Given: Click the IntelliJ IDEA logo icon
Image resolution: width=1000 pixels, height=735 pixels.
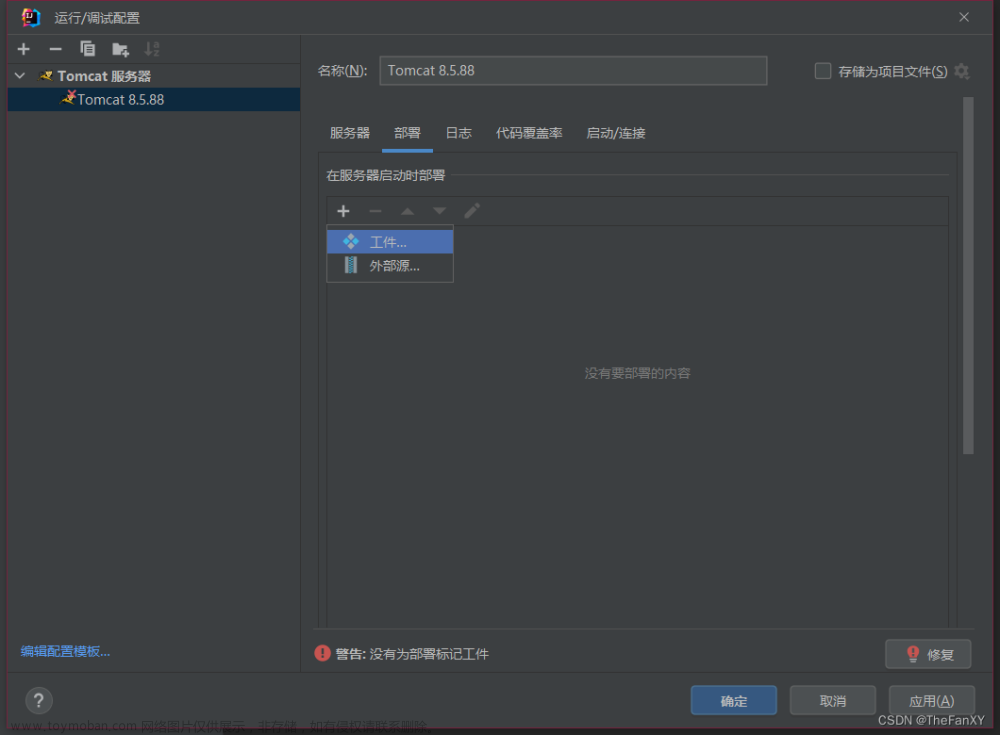Looking at the screenshot, I should (30, 18).
